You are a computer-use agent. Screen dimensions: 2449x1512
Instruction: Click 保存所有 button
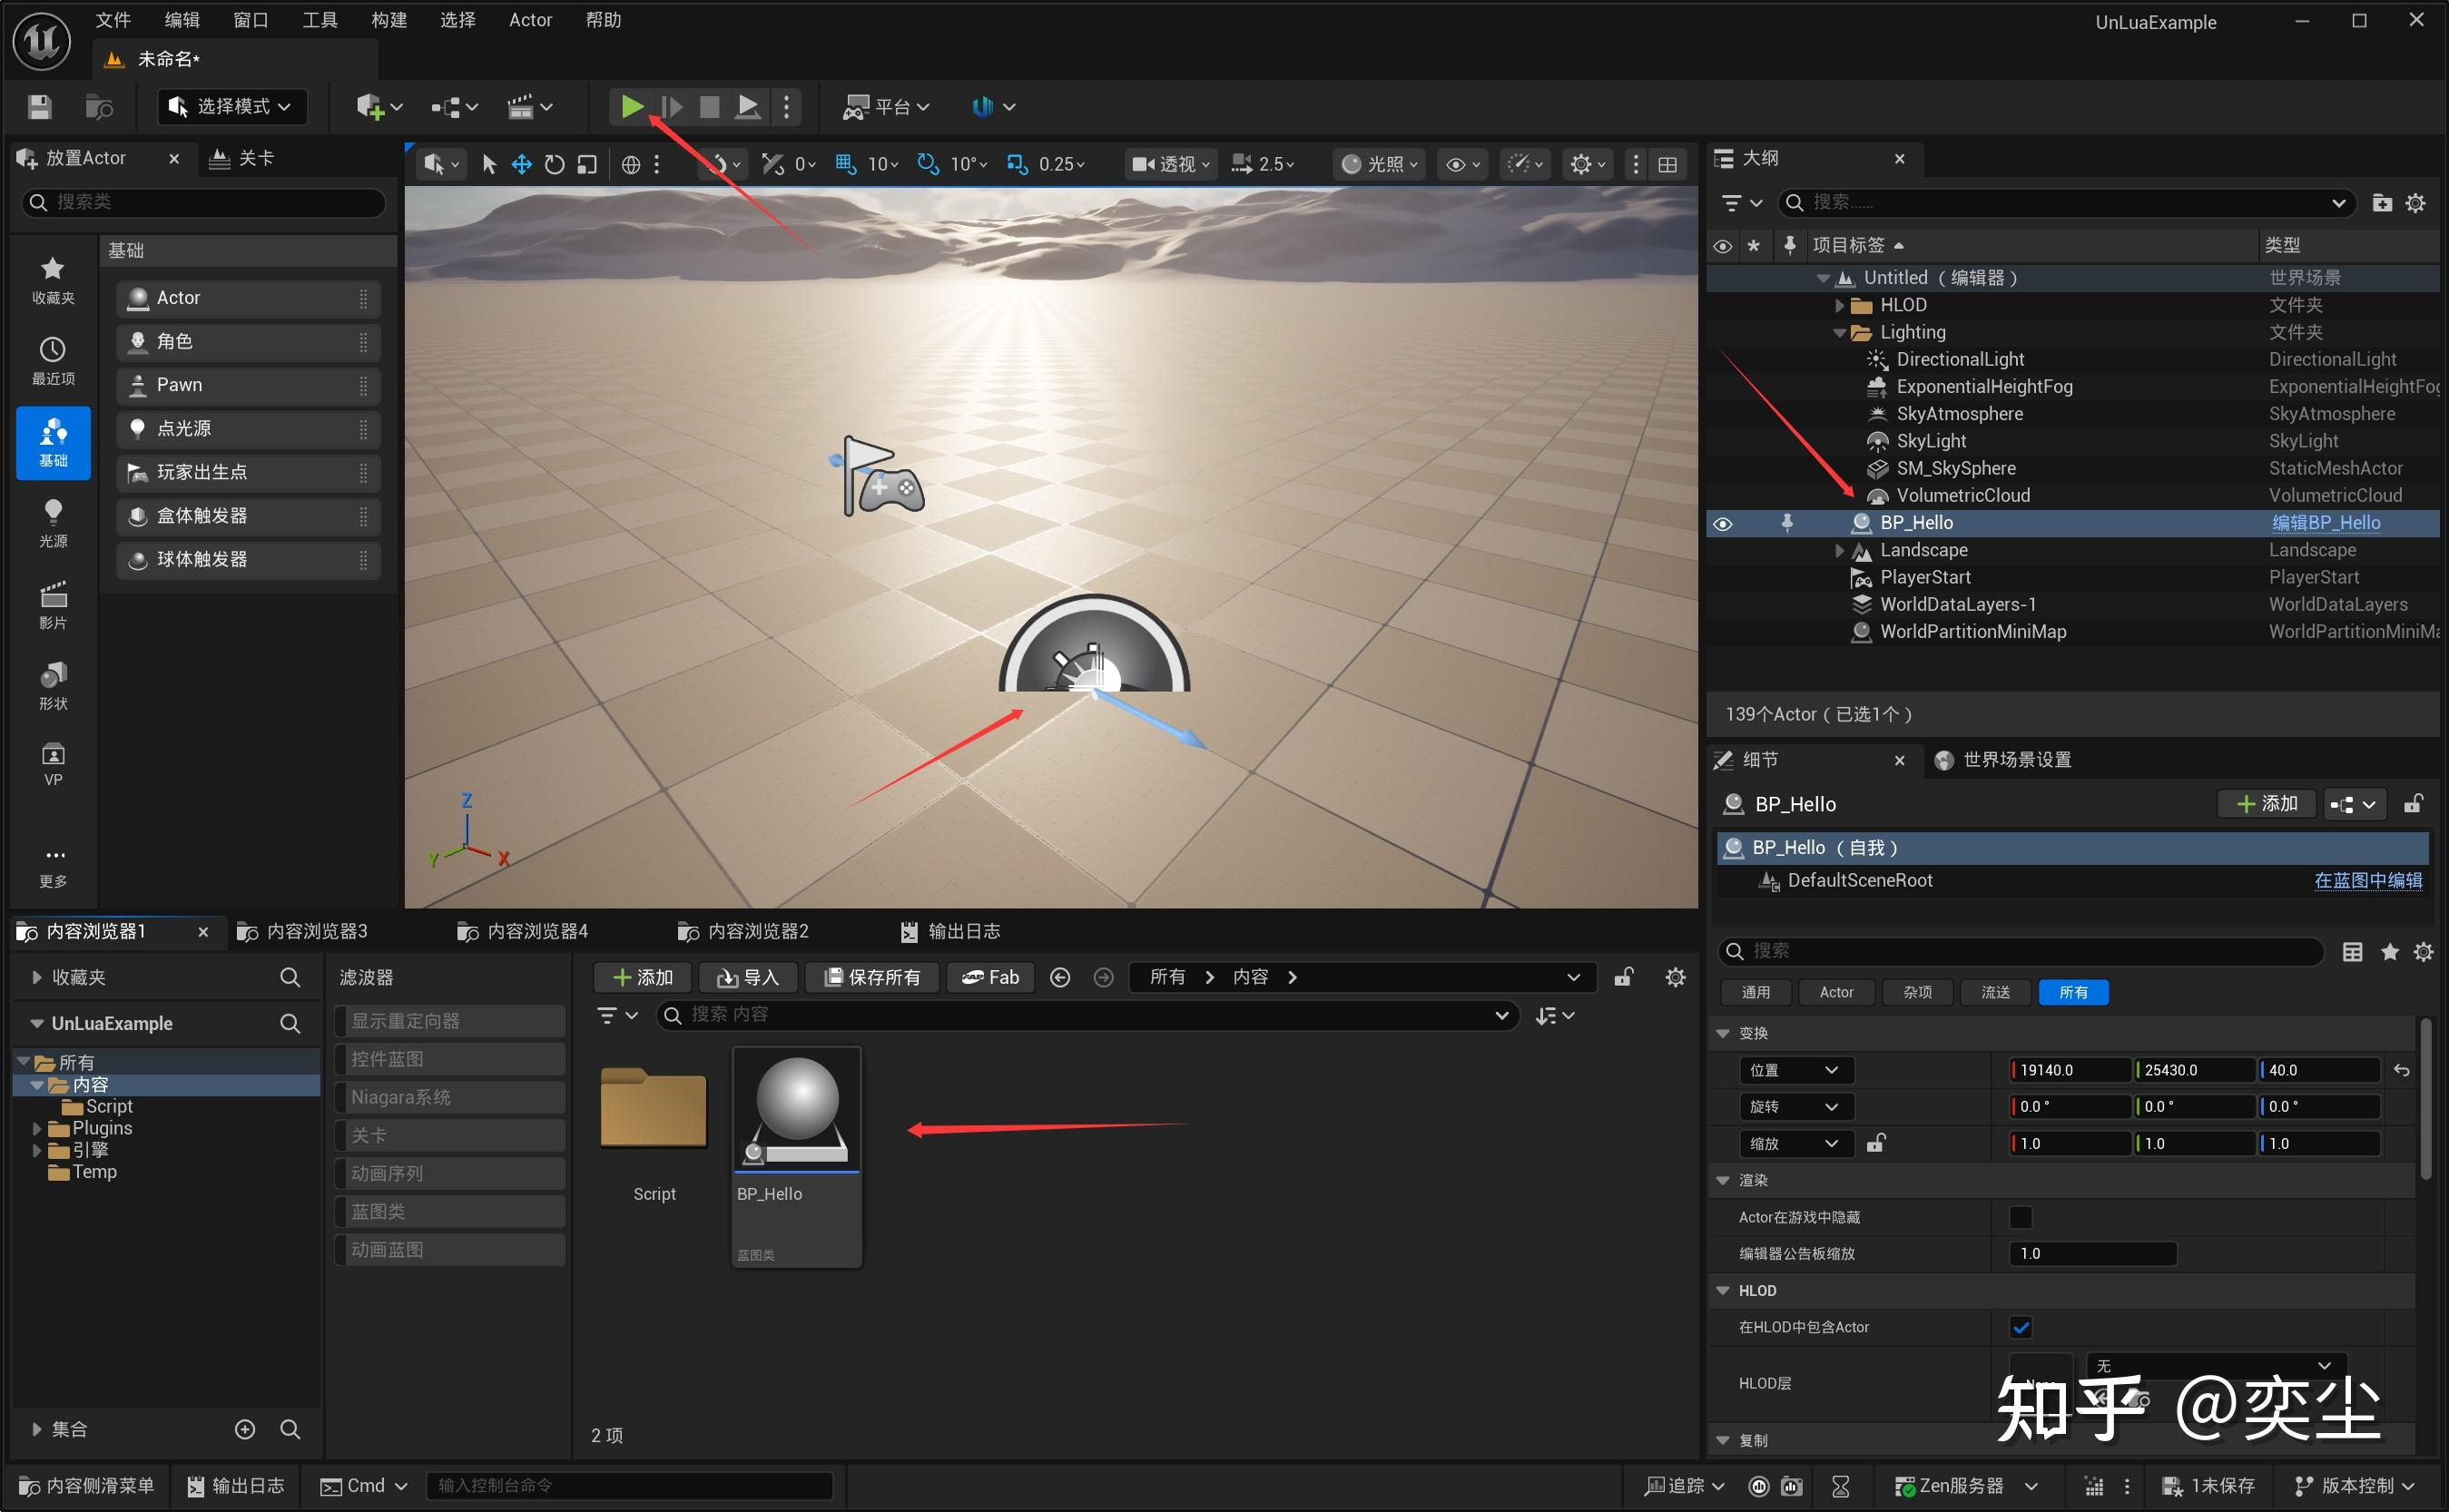point(873,977)
